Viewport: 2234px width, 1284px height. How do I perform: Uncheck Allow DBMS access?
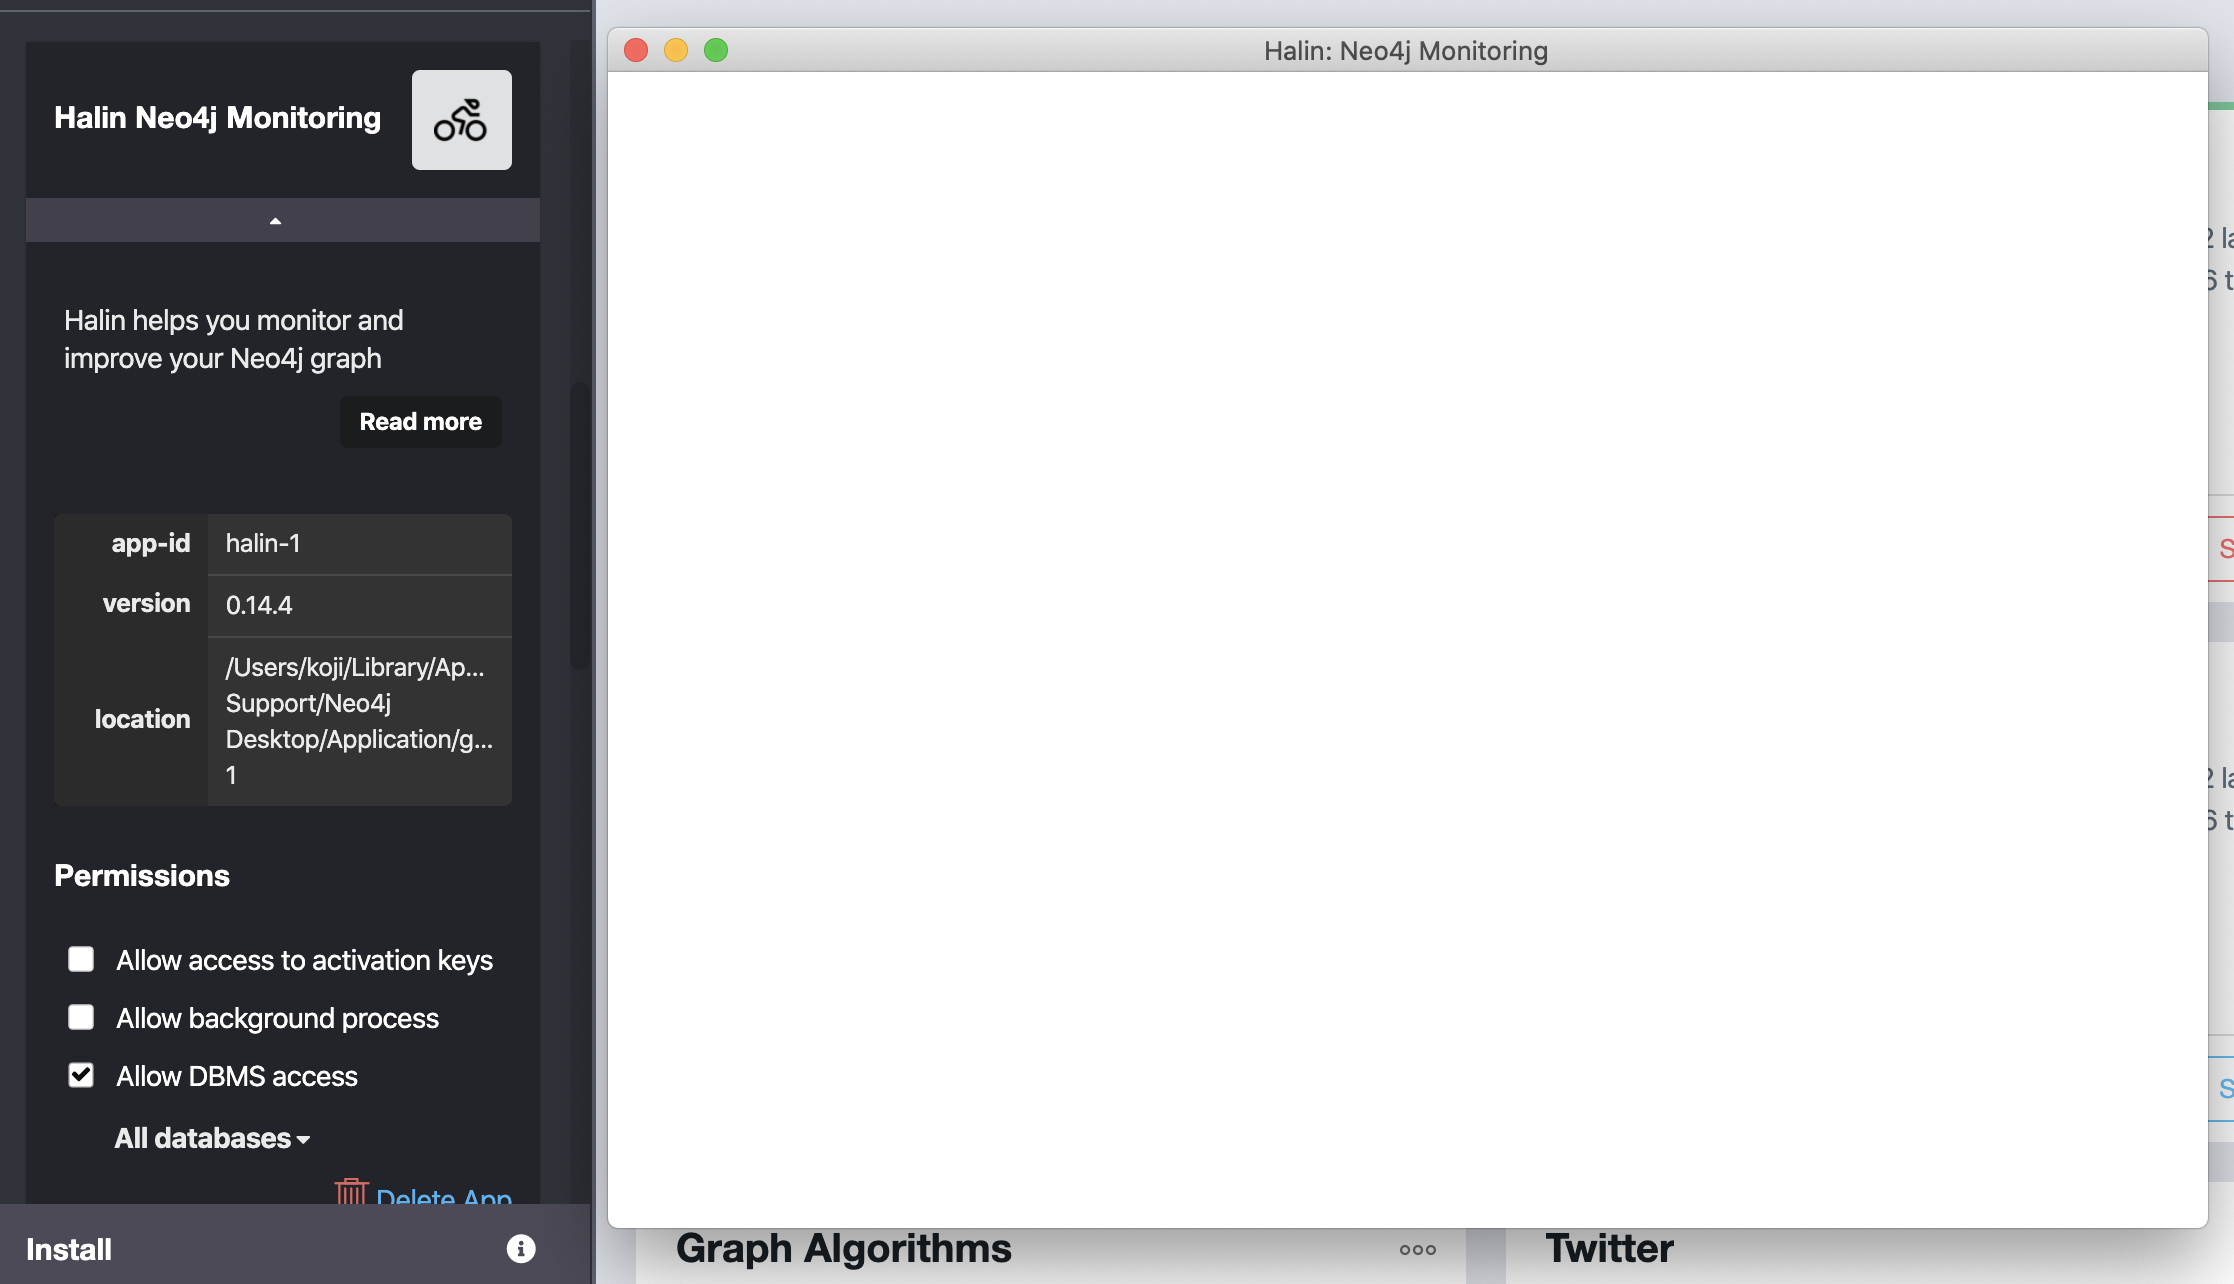coord(81,1075)
